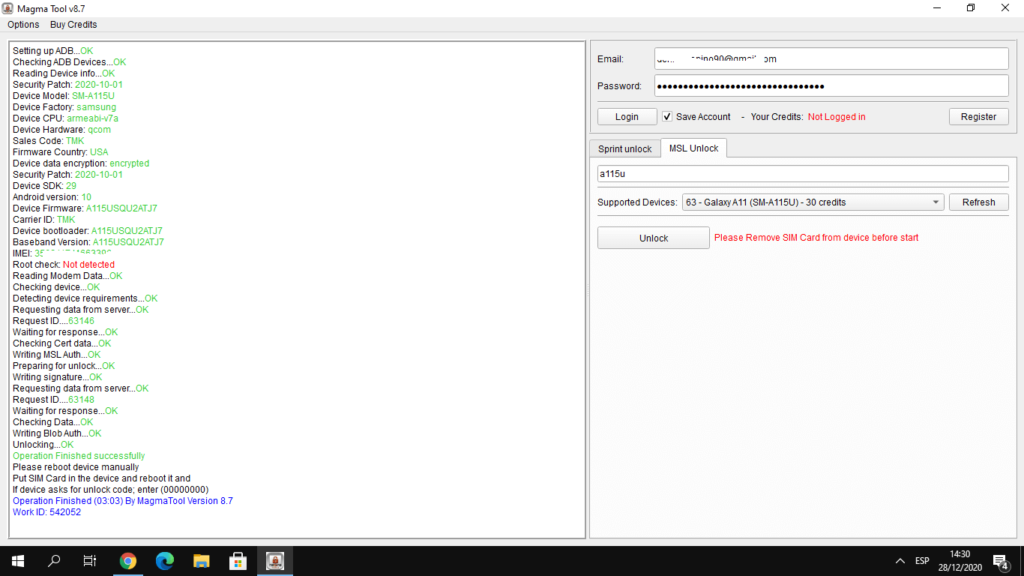The height and width of the screenshot is (576, 1024).
Task: Select the MSL Unlock tab
Action: pyautogui.click(x=694, y=148)
